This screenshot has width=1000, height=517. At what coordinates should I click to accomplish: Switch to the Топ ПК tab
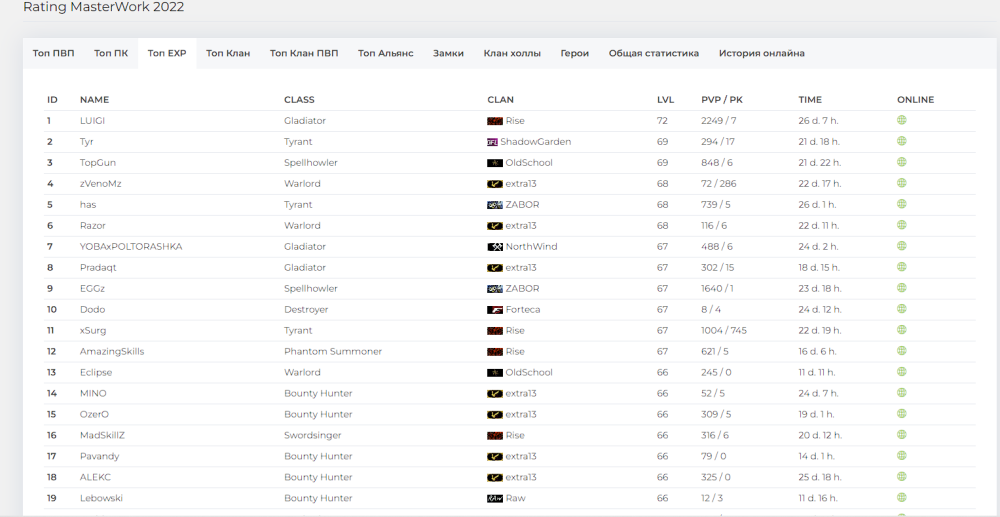pos(111,54)
